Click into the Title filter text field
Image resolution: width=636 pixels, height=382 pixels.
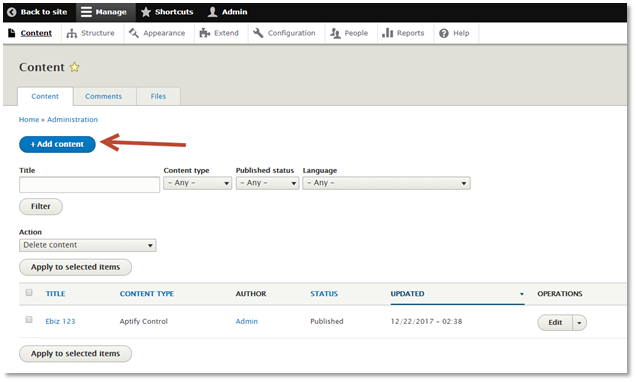tap(89, 185)
